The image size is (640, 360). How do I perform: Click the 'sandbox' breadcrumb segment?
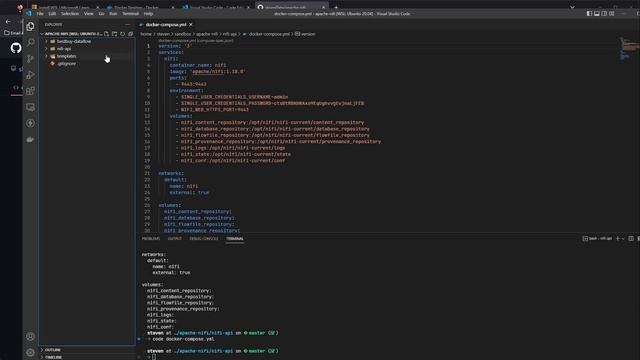[x=183, y=34]
